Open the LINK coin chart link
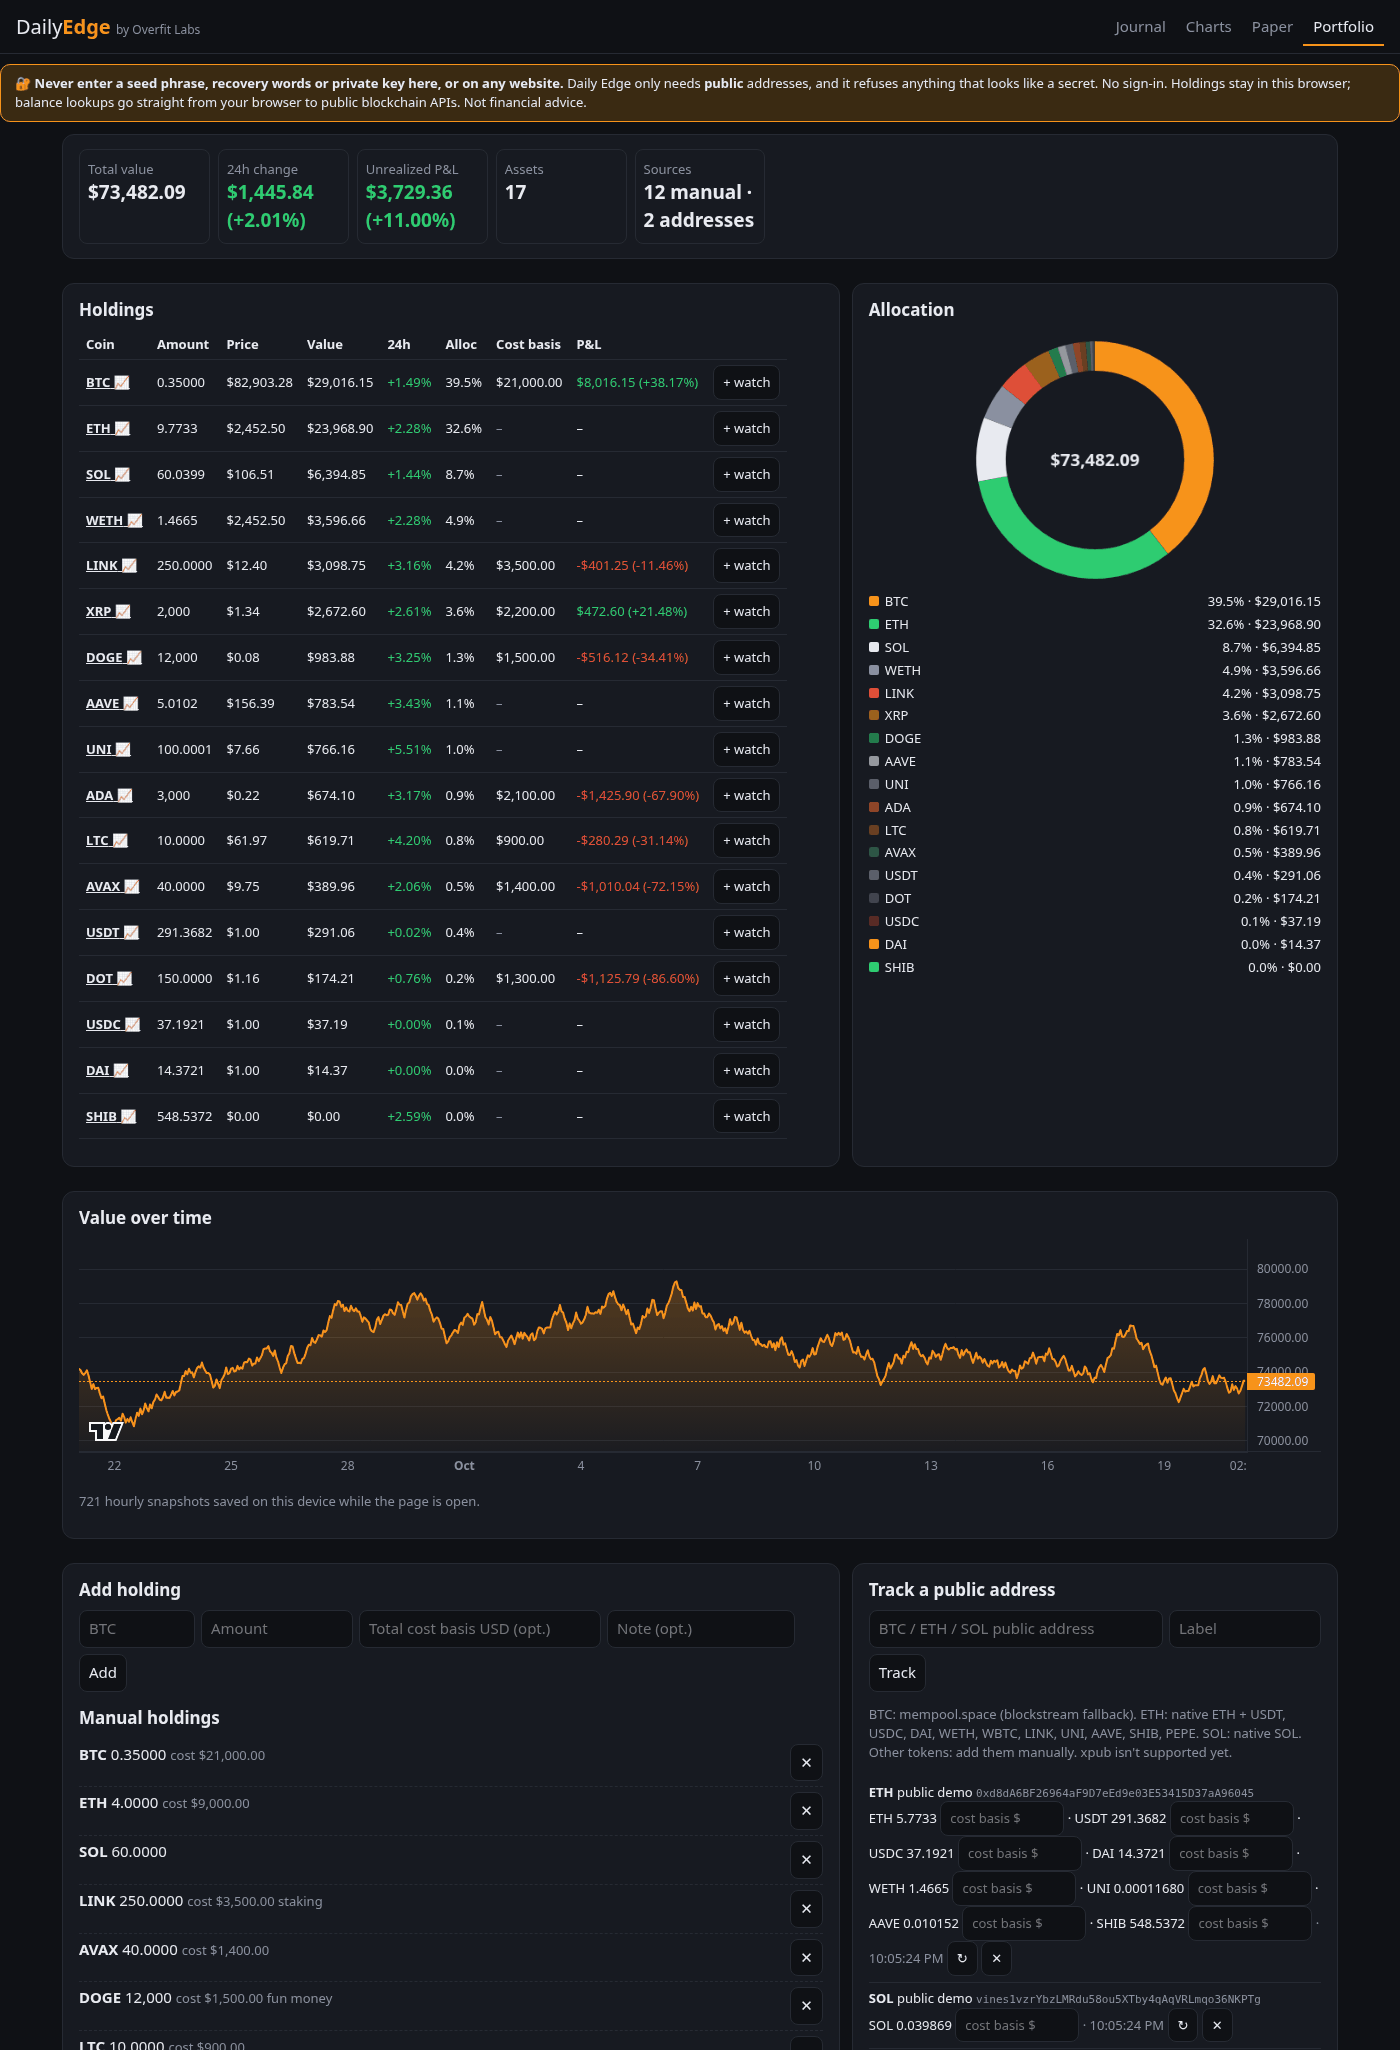Image resolution: width=1400 pixels, height=2050 pixels. (x=111, y=566)
